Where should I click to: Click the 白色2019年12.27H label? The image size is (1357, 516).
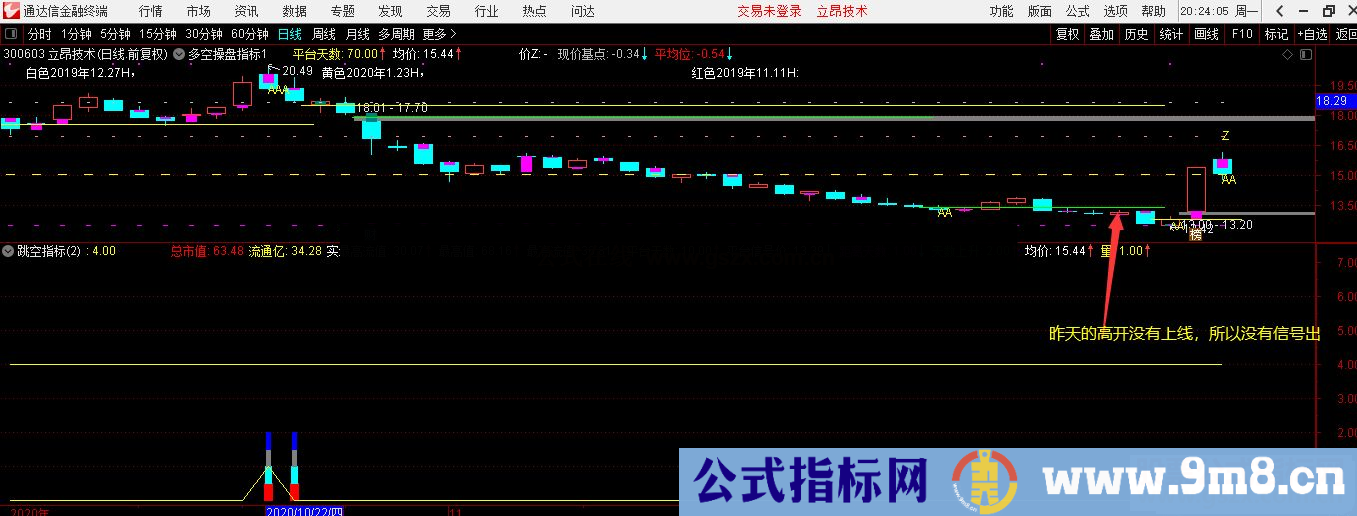[x=80, y=72]
